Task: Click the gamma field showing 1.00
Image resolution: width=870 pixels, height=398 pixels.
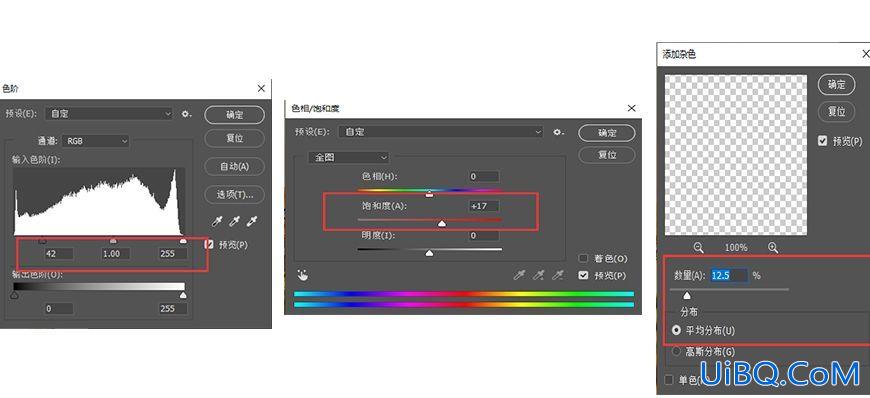Action: coord(116,254)
